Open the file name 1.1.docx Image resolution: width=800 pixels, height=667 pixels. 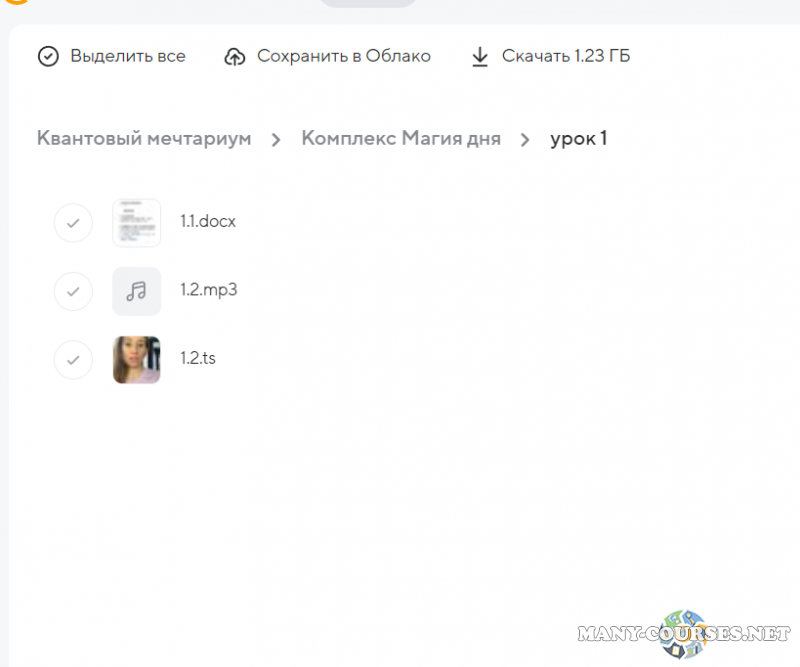tap(208, 222)
